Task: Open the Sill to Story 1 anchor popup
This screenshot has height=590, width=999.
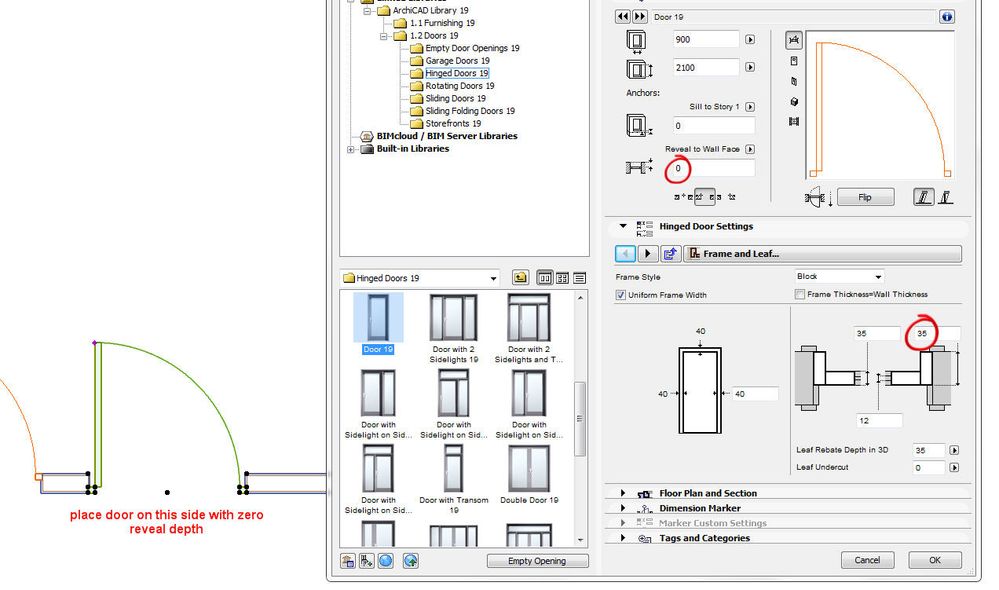Action: [750, 107]
